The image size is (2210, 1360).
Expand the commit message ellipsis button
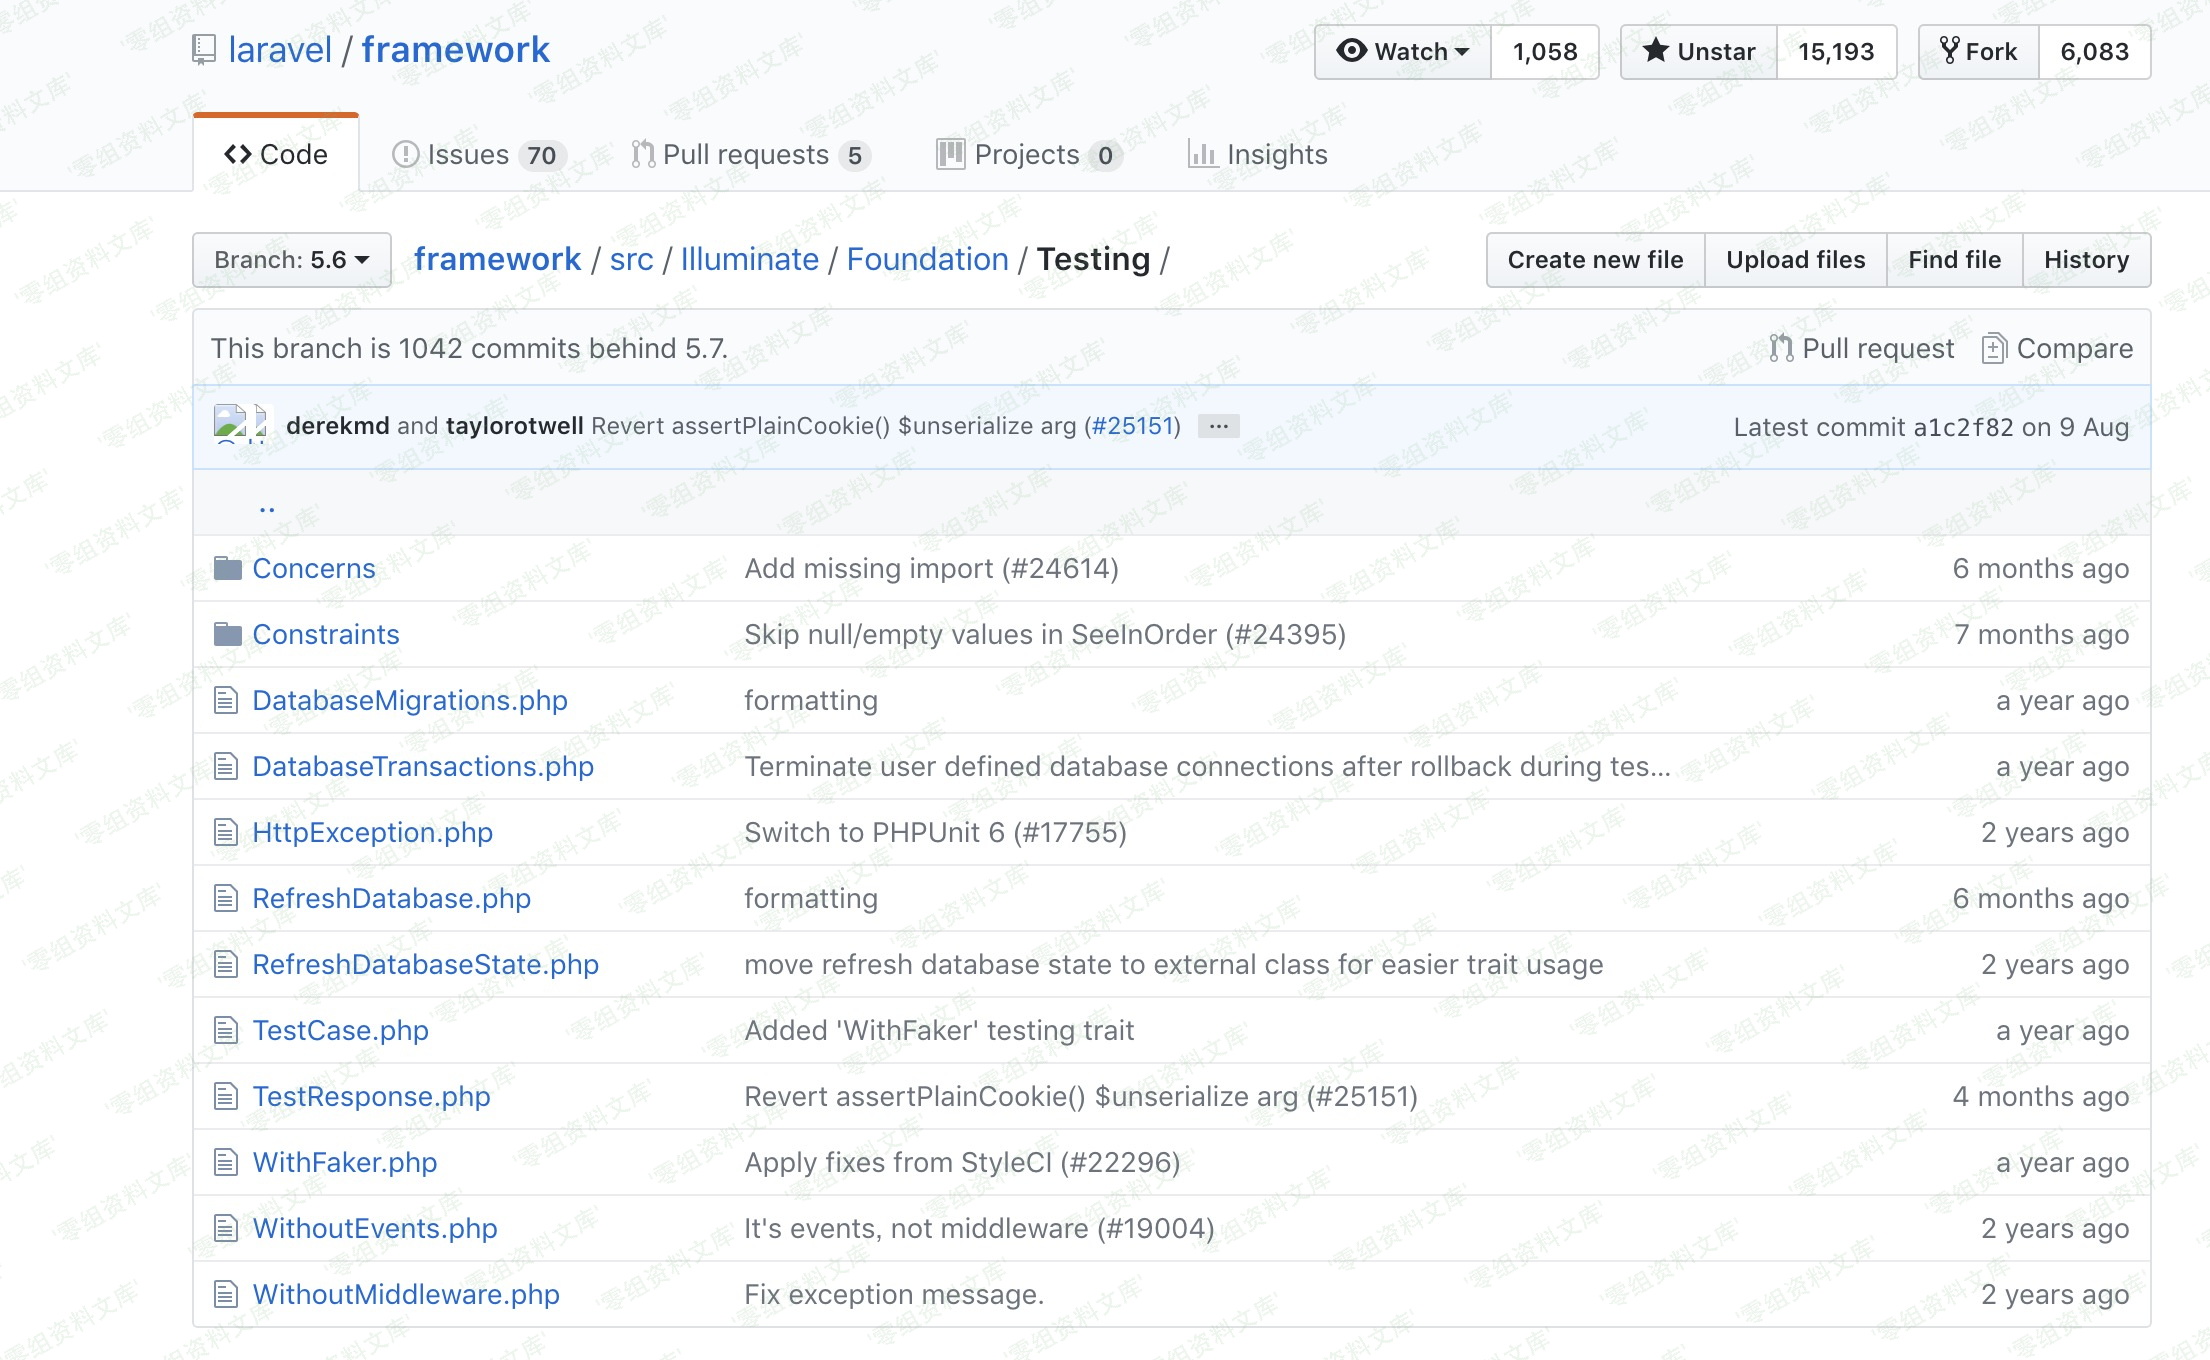point(1218,426)
